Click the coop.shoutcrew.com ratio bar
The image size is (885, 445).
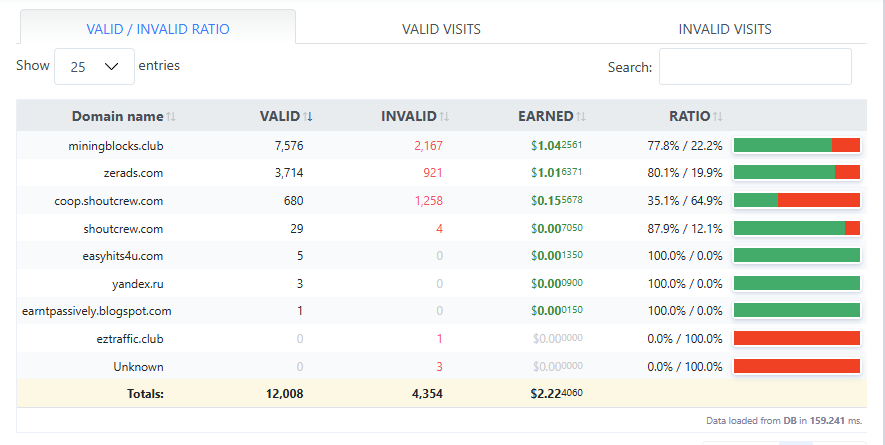coord(796,200)
